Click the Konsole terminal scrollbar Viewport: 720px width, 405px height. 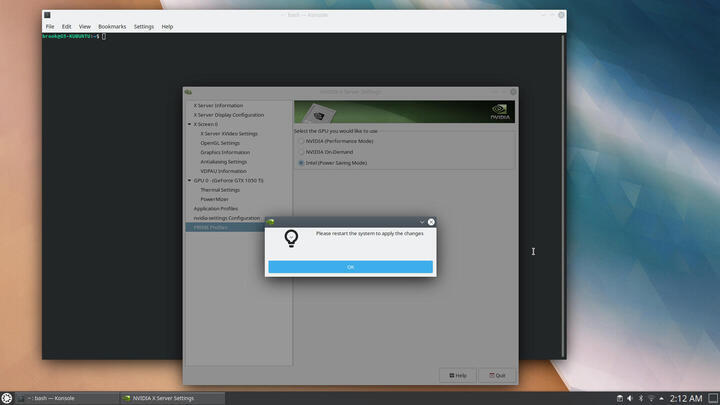coord(563,196)
